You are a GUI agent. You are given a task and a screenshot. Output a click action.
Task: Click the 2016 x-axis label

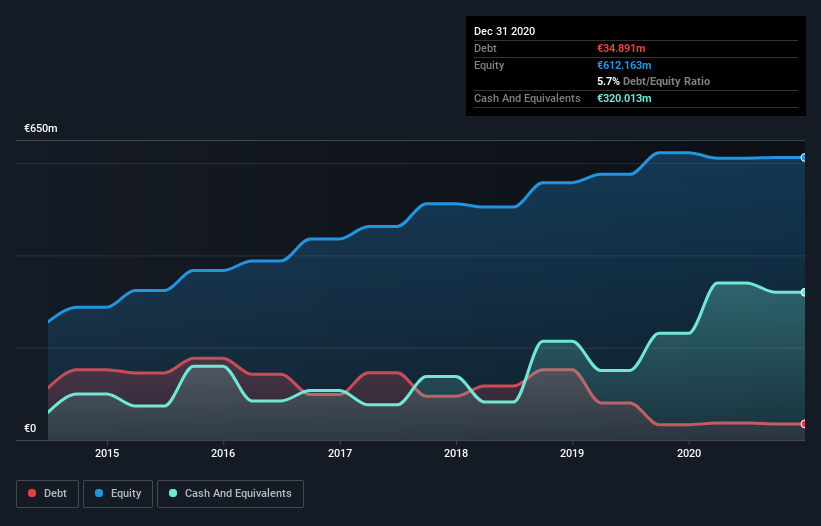(x=223, y=453)
